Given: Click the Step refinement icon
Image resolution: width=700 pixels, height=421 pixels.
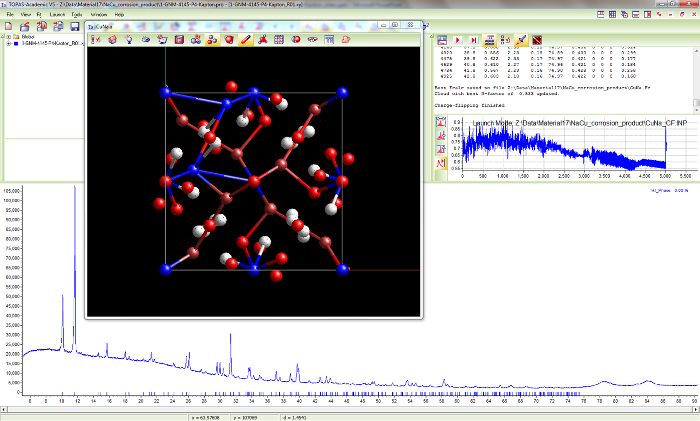Looking at the screenshot, I should 473,41.
